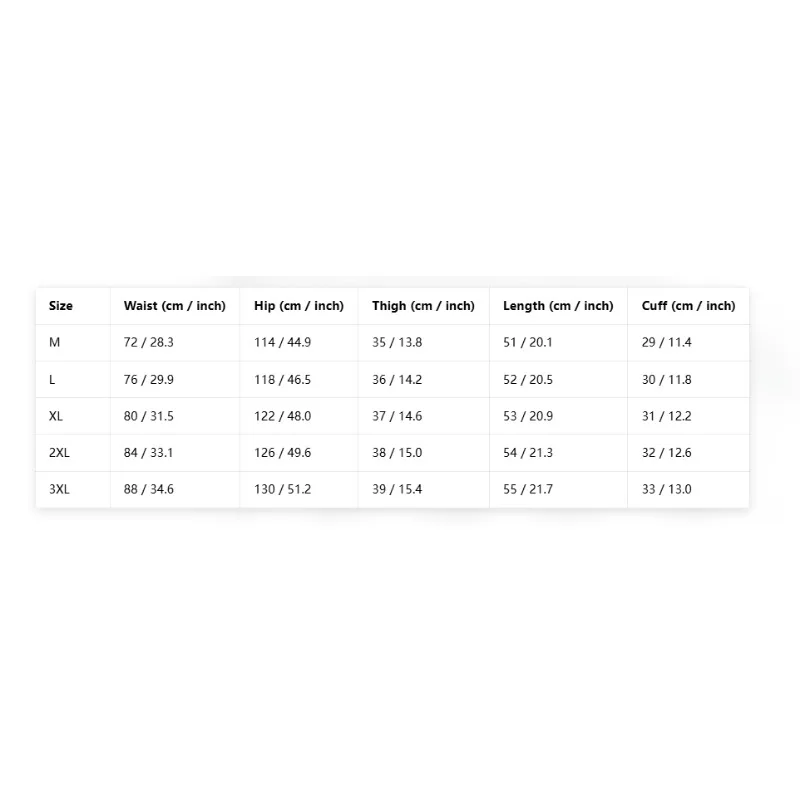
Task: Select hip value 130 / 51.2
Action: [x=283, y=489]
